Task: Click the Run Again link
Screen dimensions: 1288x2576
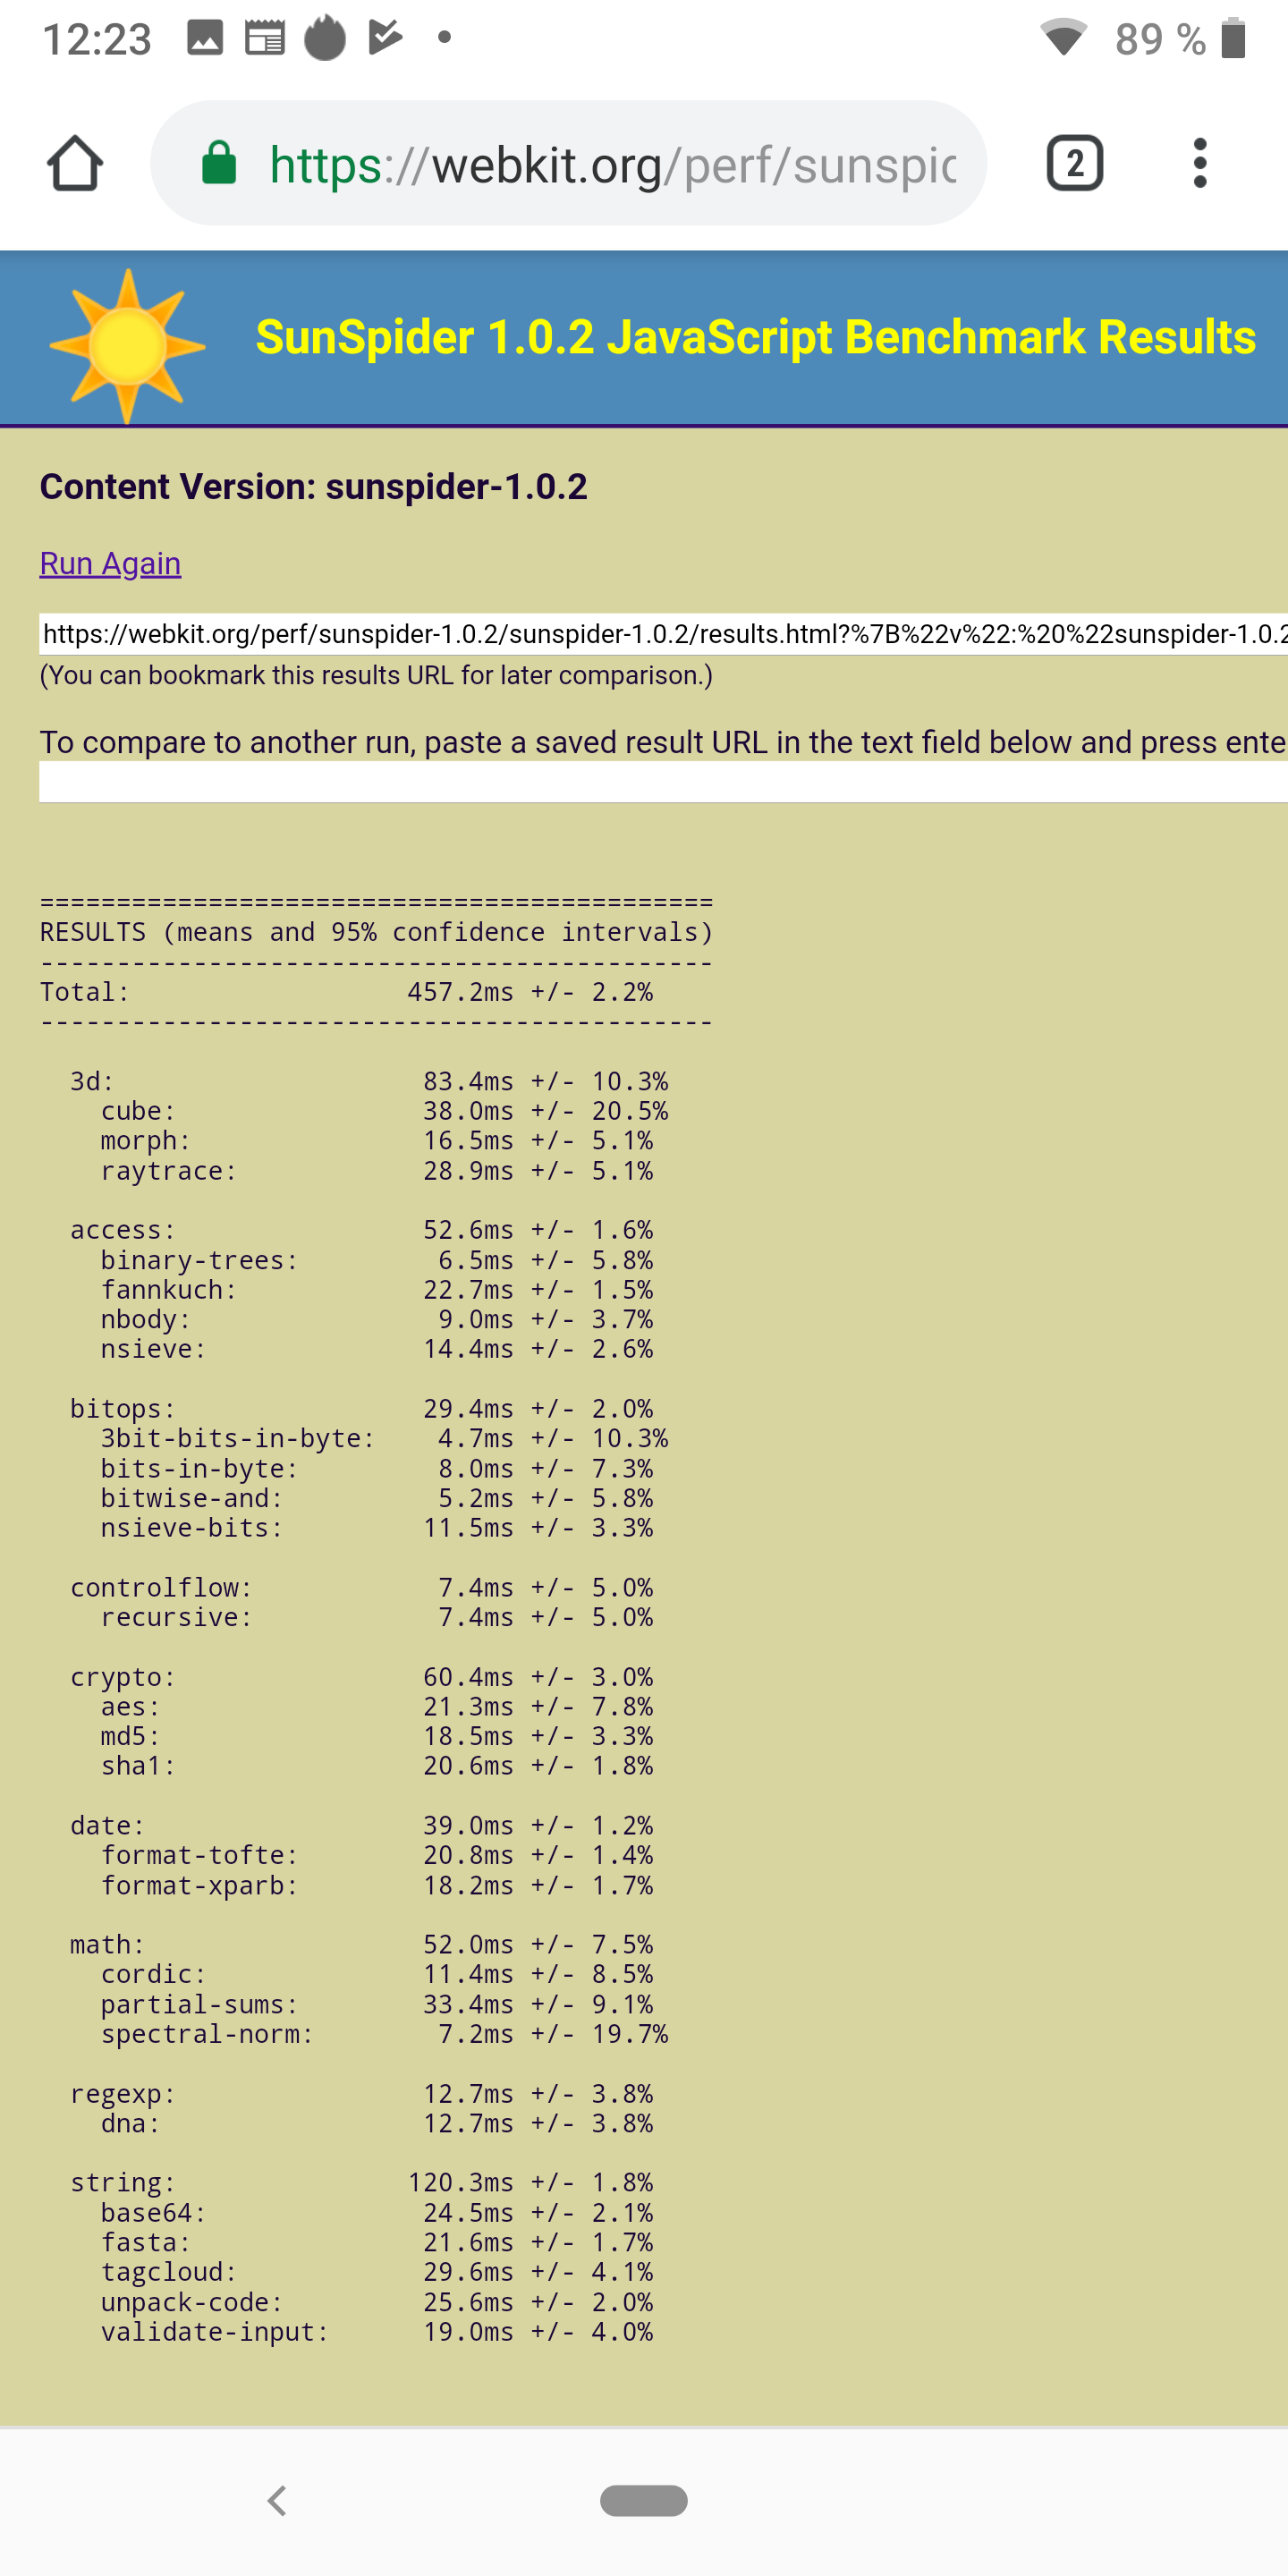Action: pyautogui.click(x=110, y=564)
